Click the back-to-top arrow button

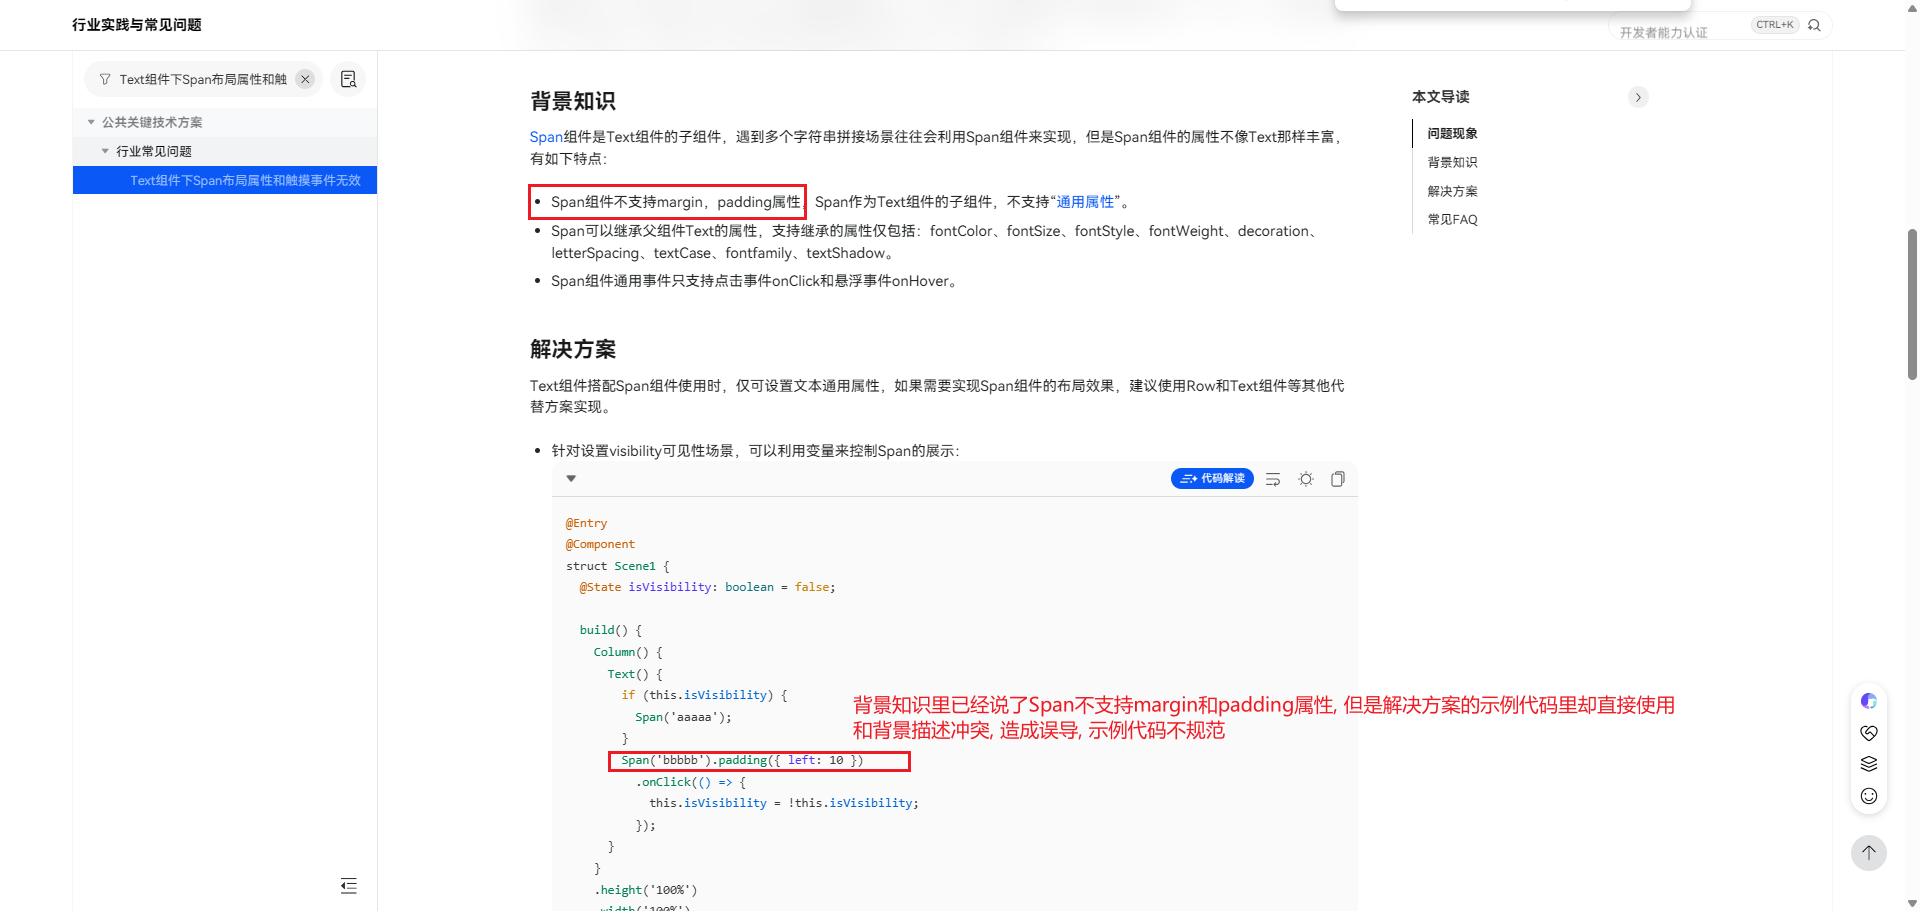click(1868, 853)
